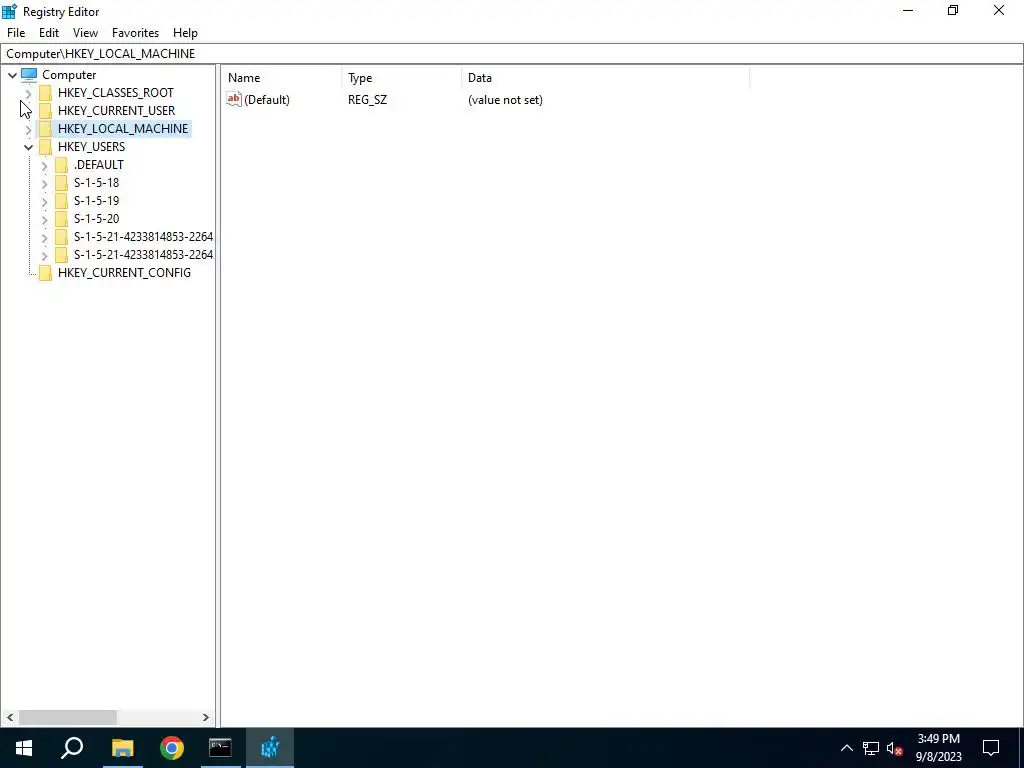Screen dimensions: 1024x768
Task: Collapse the HKEY_USERS key
Action: [28, 147]
